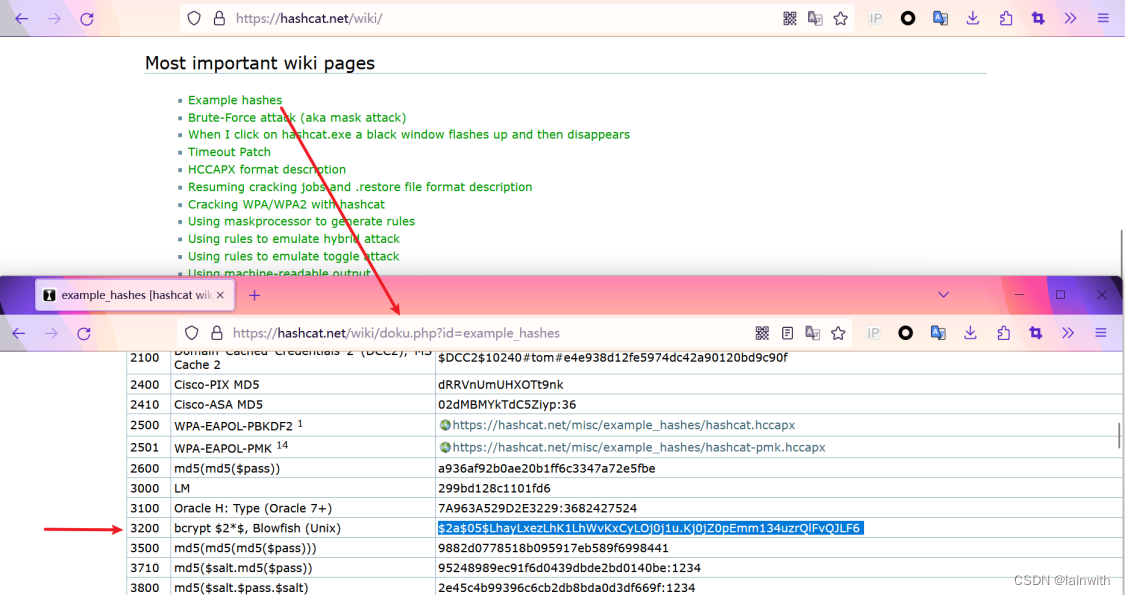Open new tab with plus button
This screenshot has height=595, width=1125.
(255, 295)
